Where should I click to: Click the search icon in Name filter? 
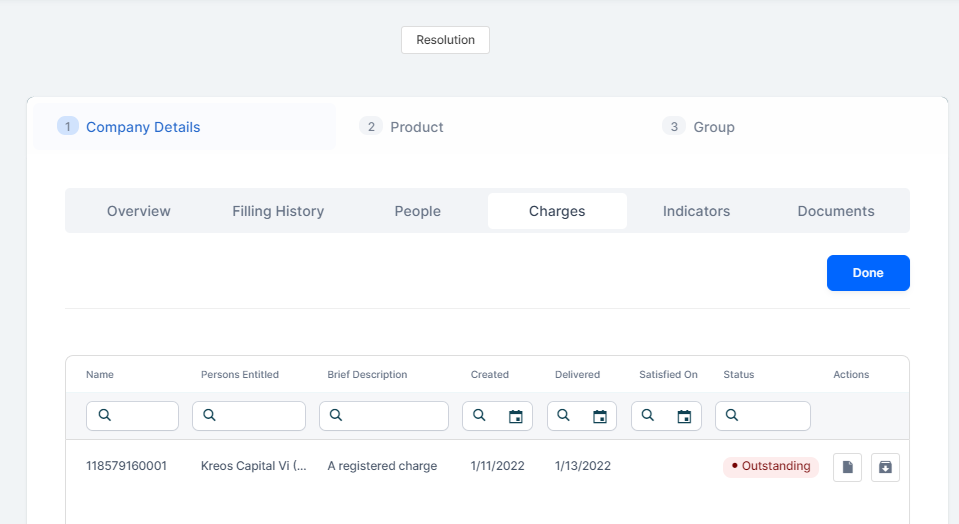tap(105, 416)
